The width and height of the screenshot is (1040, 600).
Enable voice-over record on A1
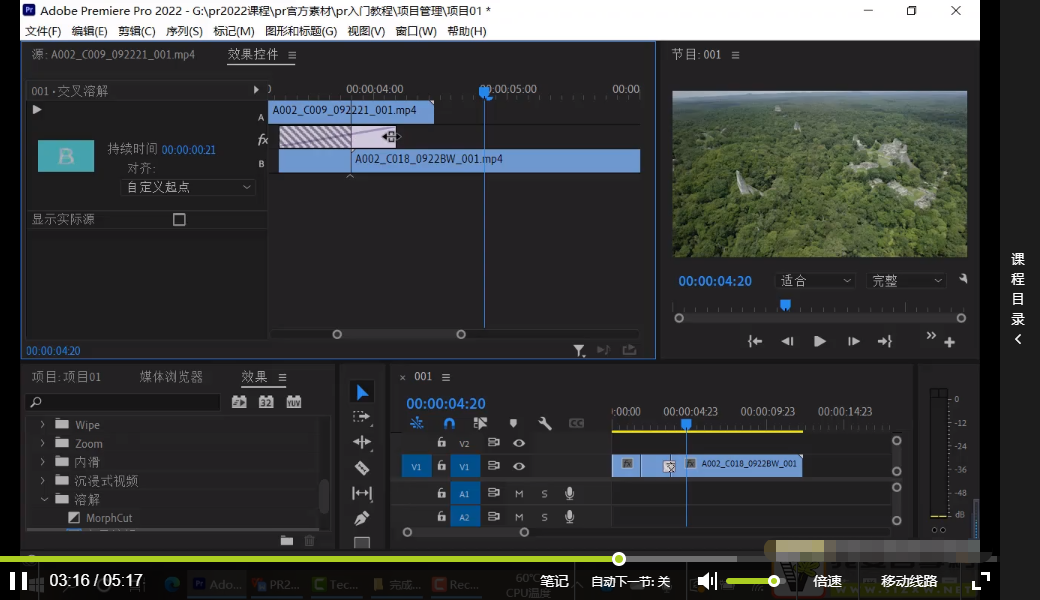[x=569, y=493]
